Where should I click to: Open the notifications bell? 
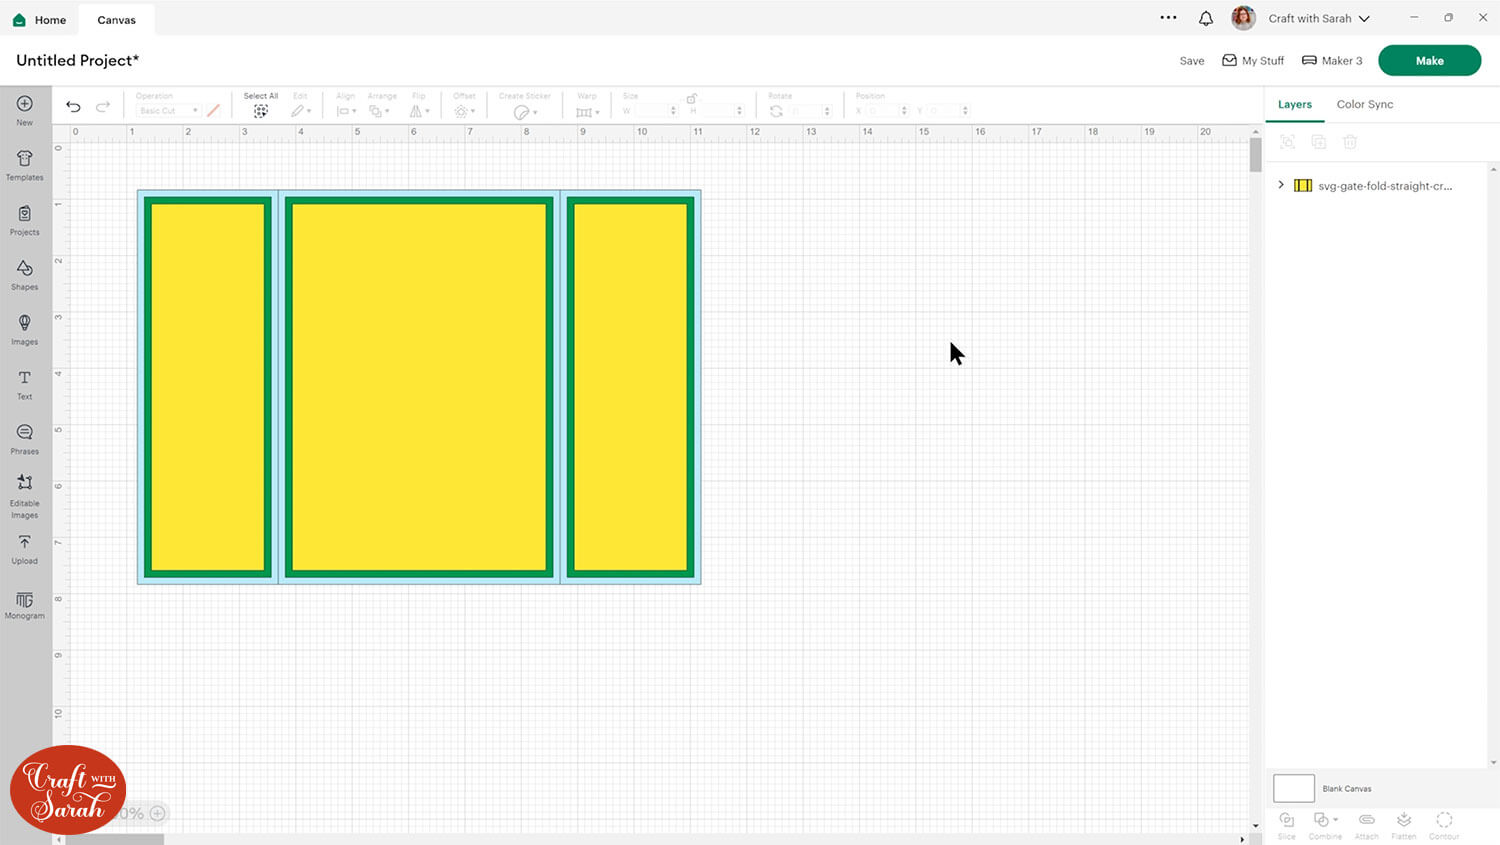1206,18
